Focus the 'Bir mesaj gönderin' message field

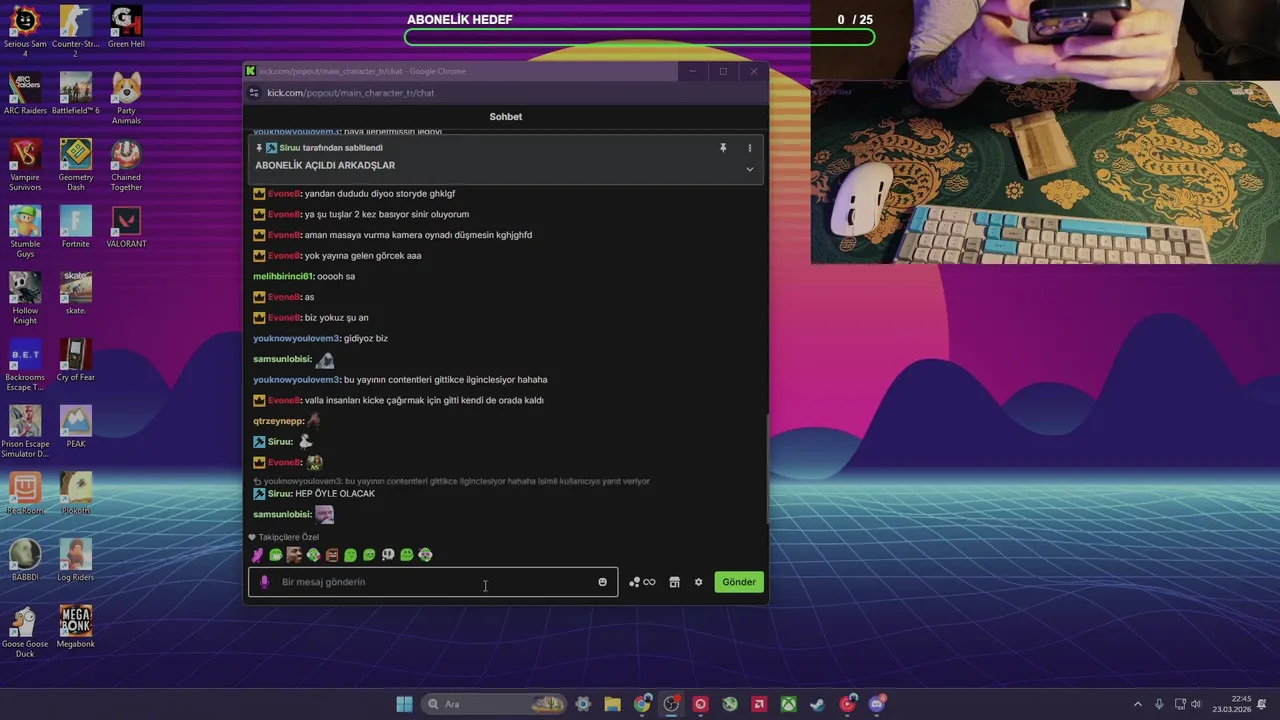click(433, 582)
